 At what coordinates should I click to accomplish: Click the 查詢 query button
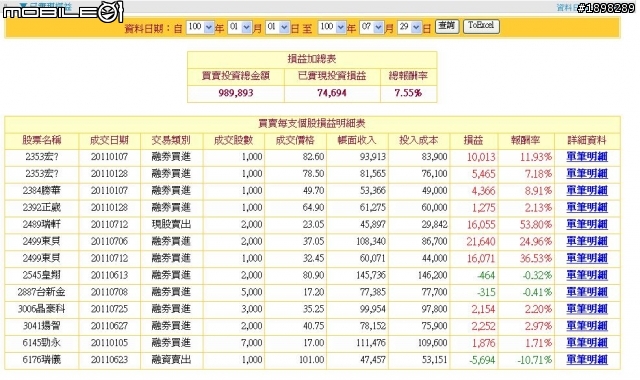(447, 26)
